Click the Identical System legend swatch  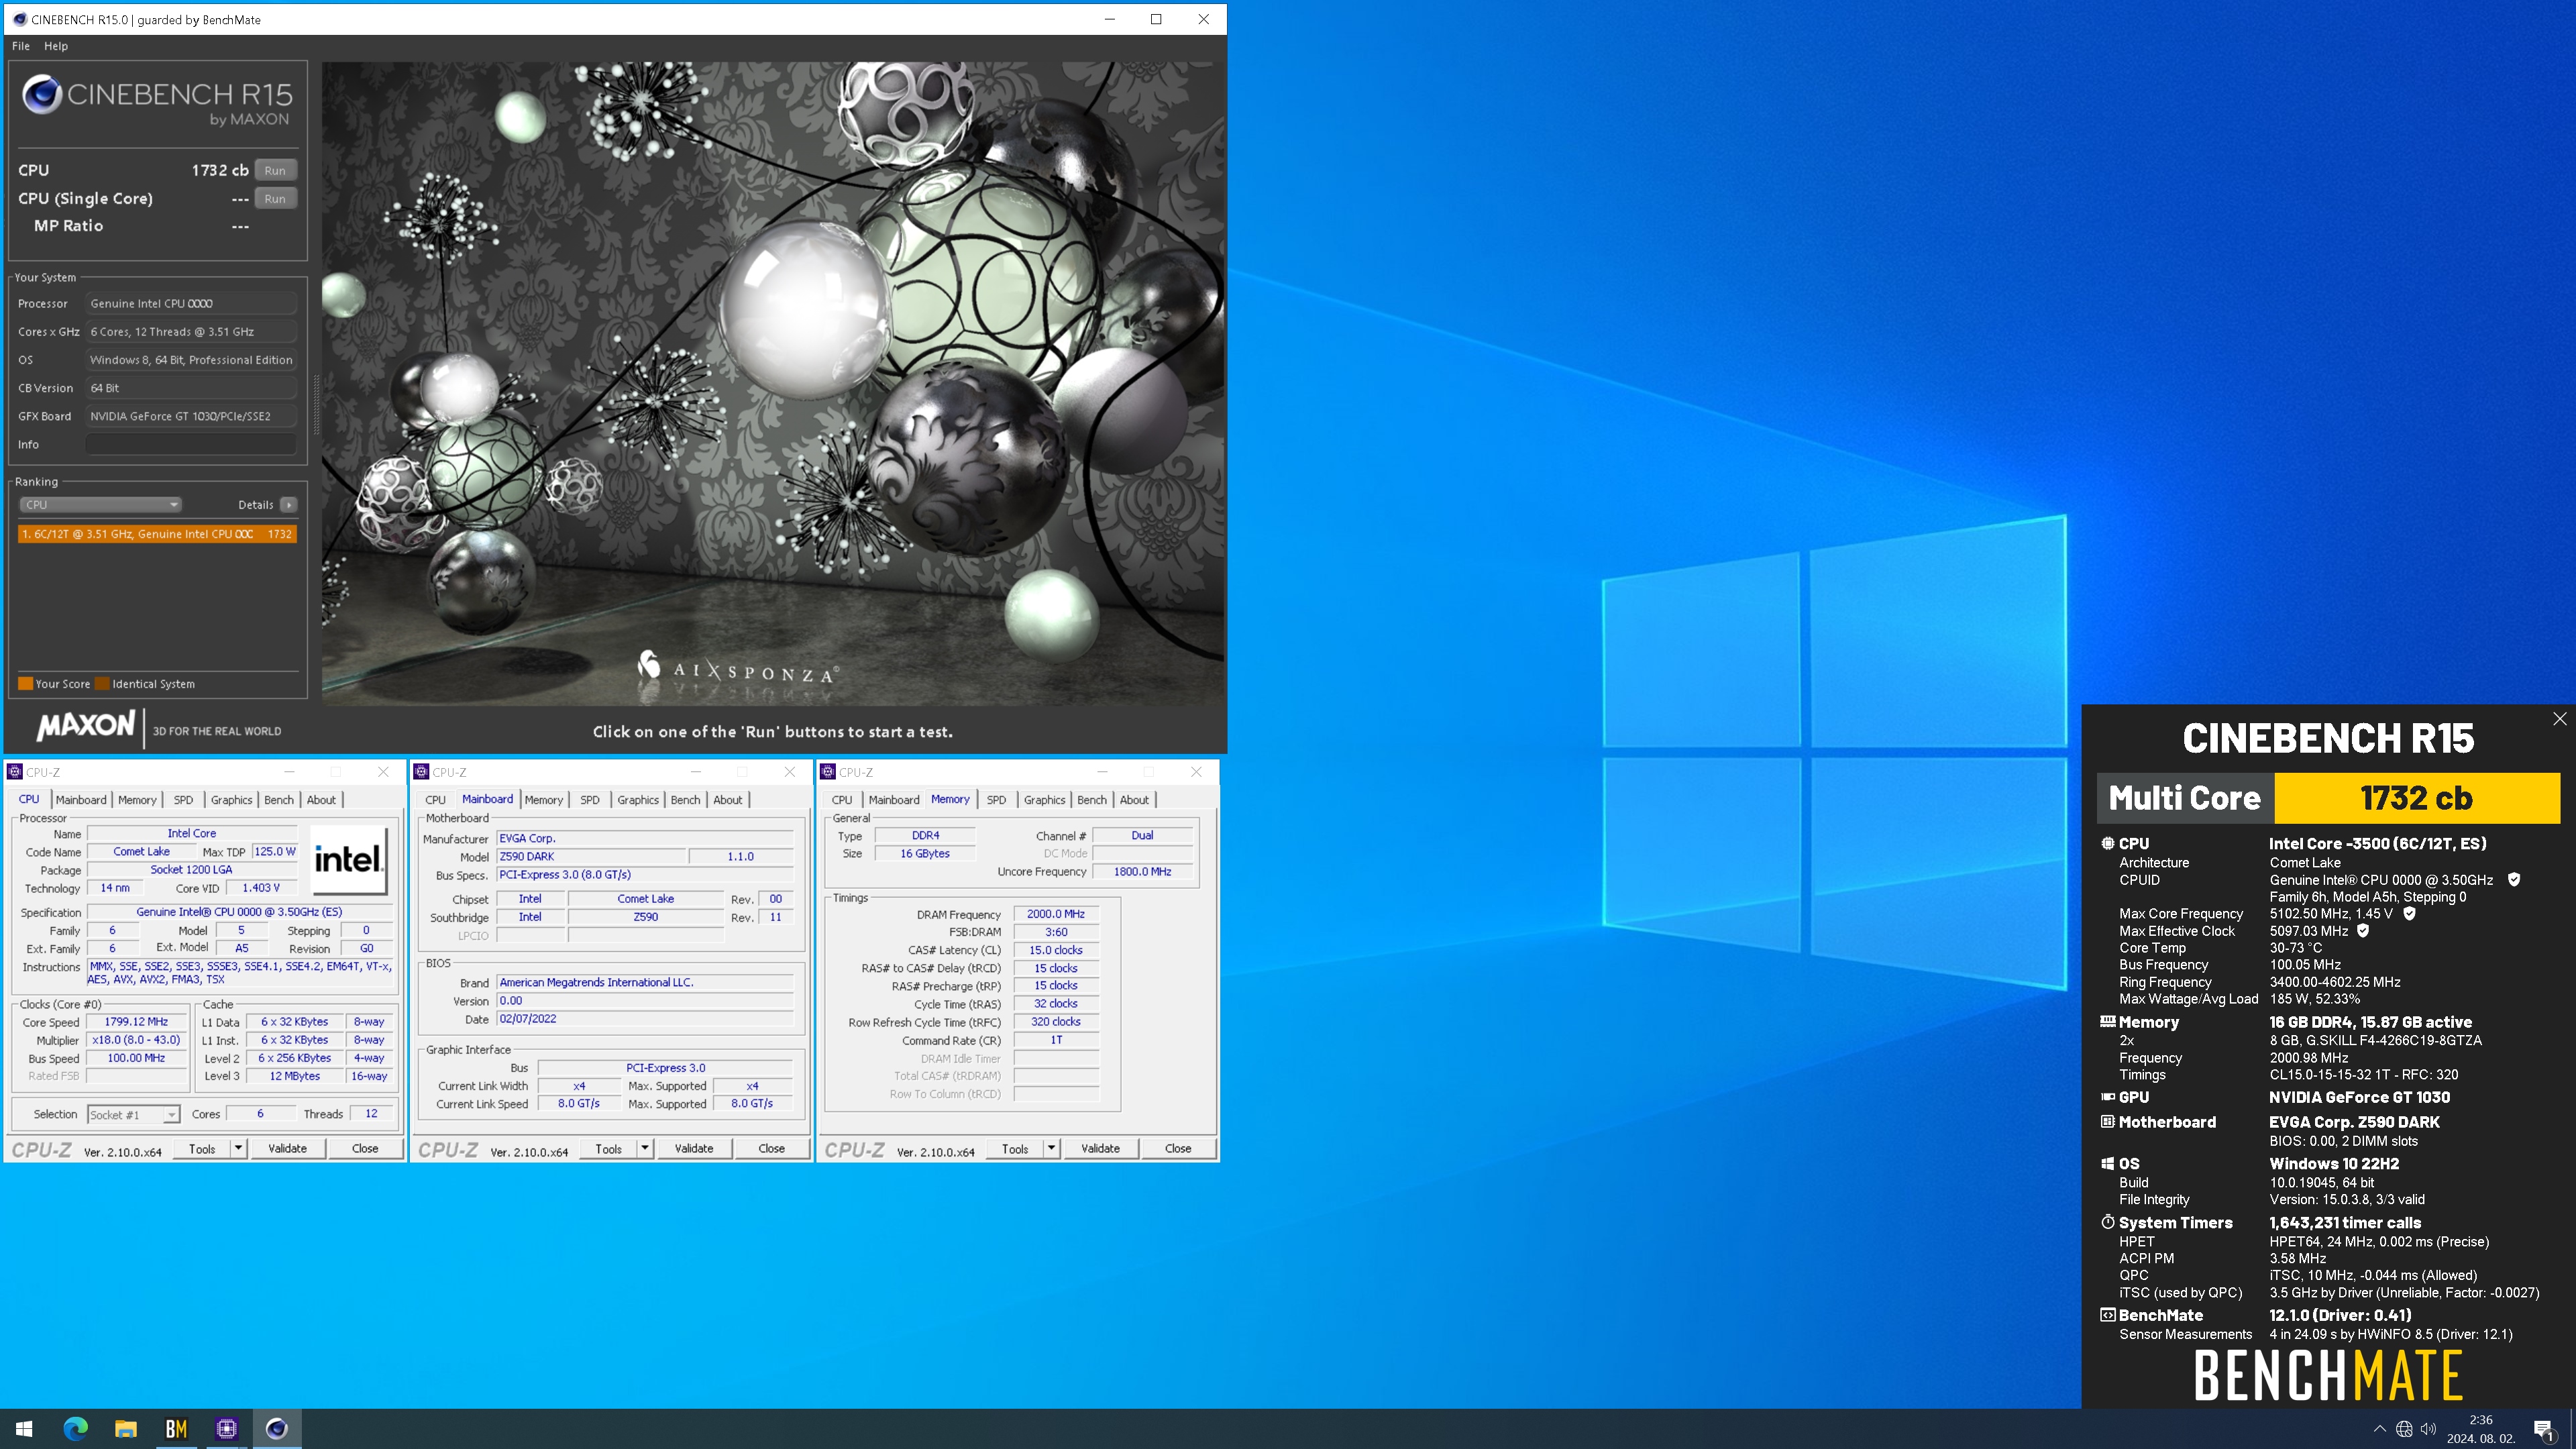[102, 684]
